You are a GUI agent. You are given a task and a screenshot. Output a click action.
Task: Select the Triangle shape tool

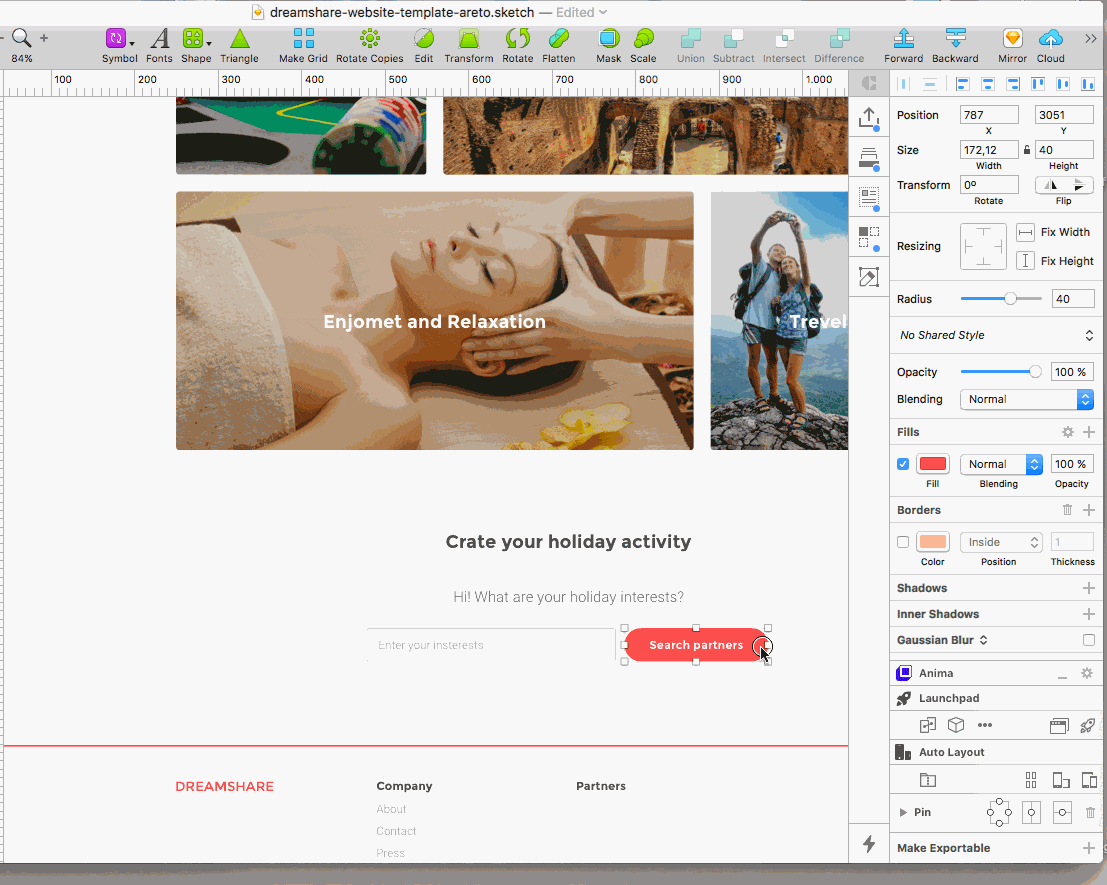tap(239, 39)
